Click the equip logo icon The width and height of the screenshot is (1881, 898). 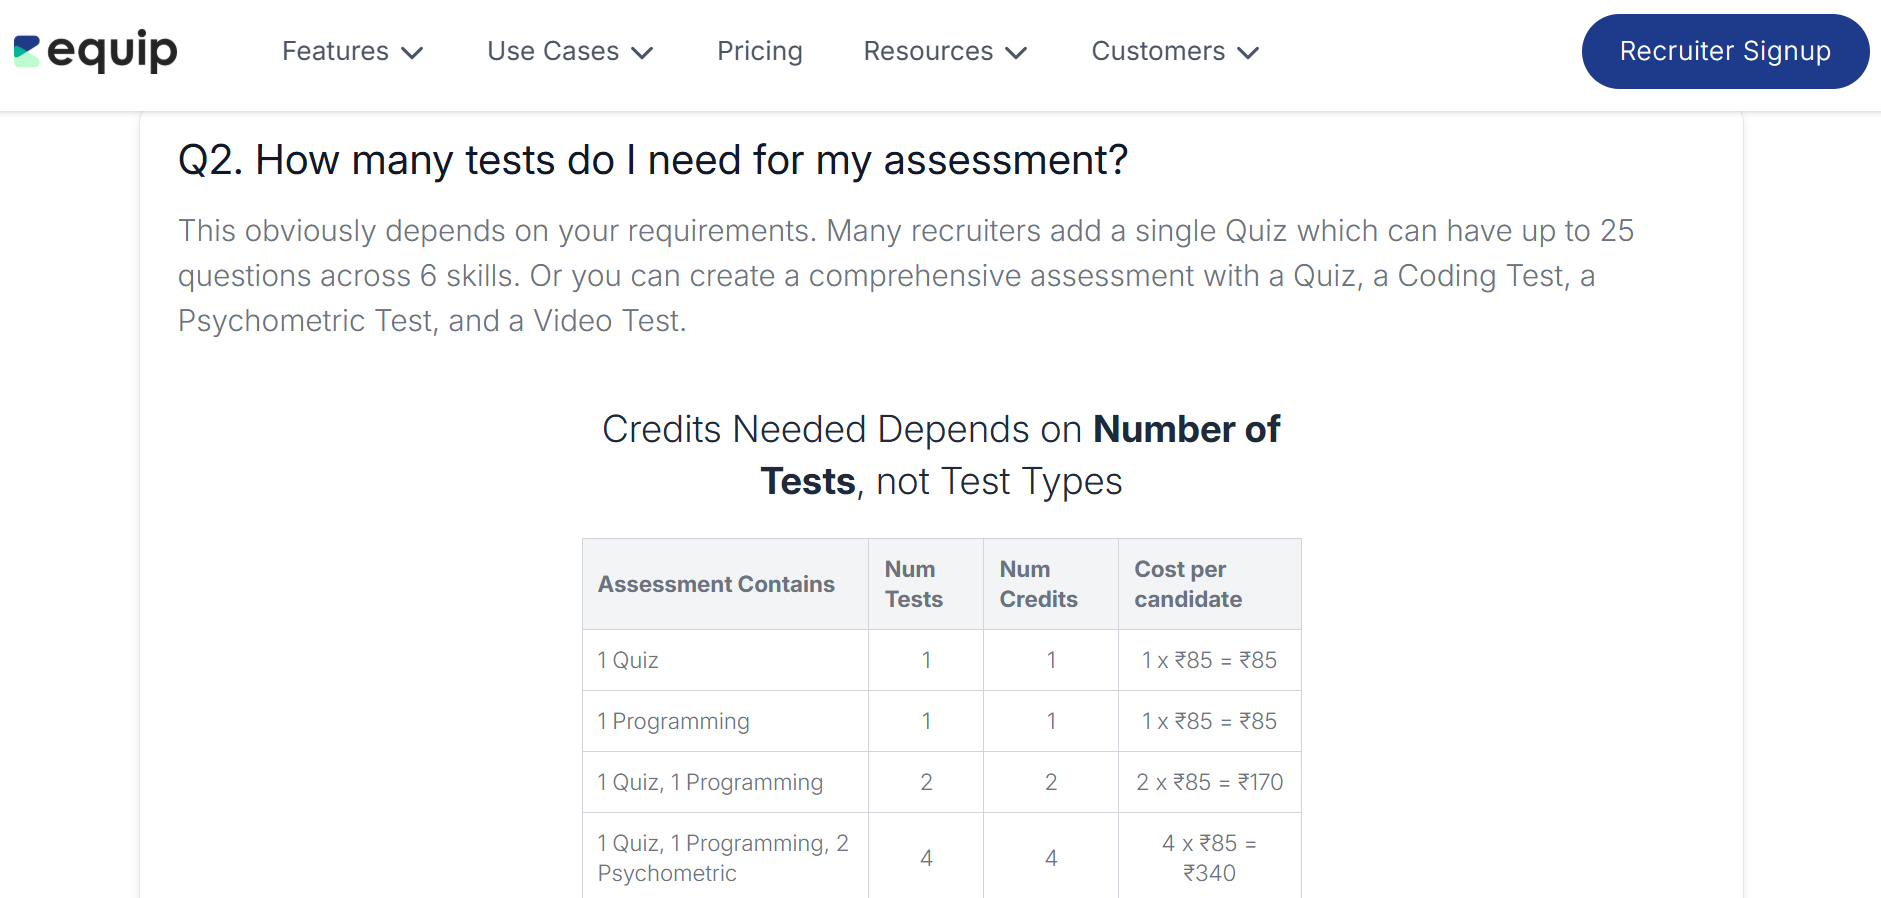tap(27, 51)
